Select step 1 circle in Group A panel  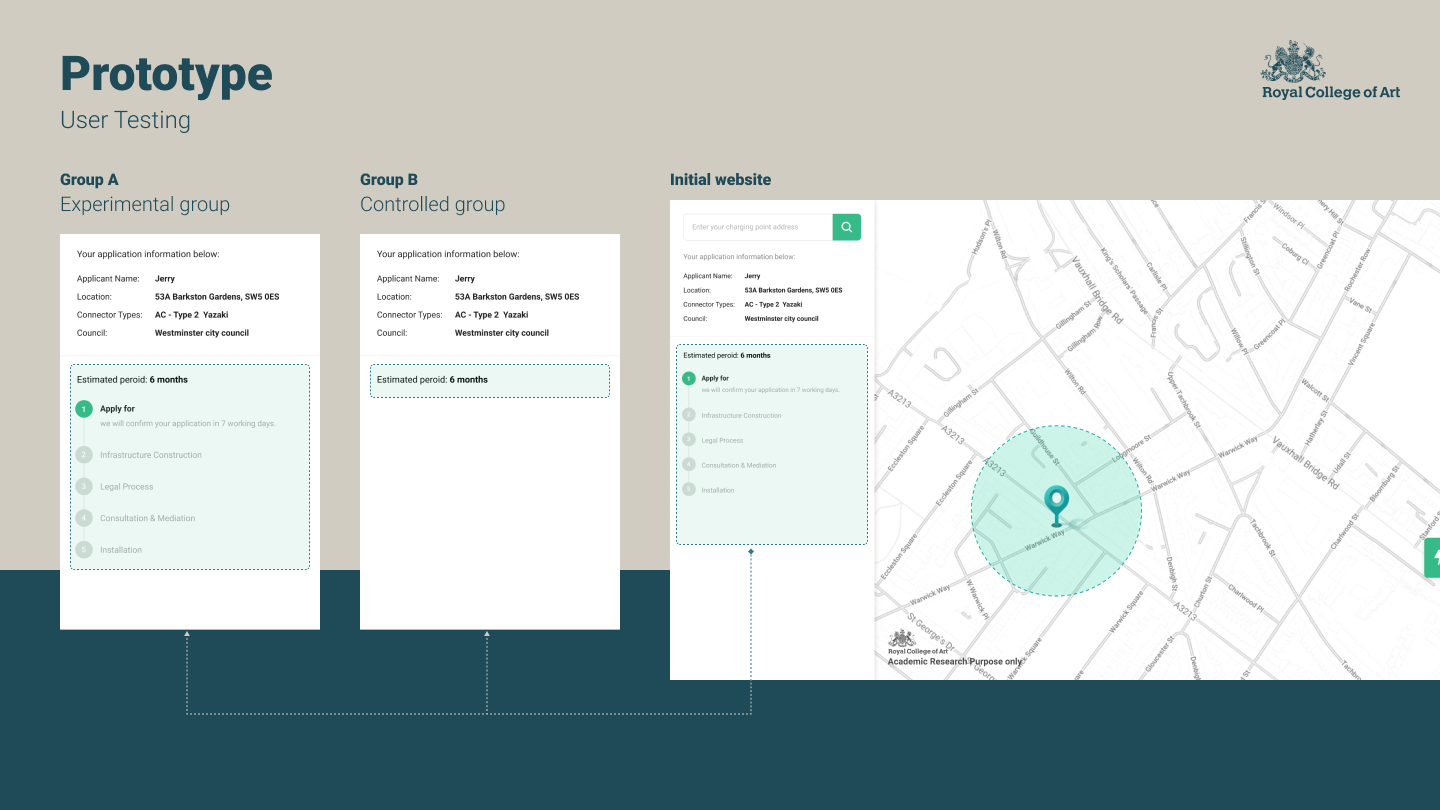[84, 409]
